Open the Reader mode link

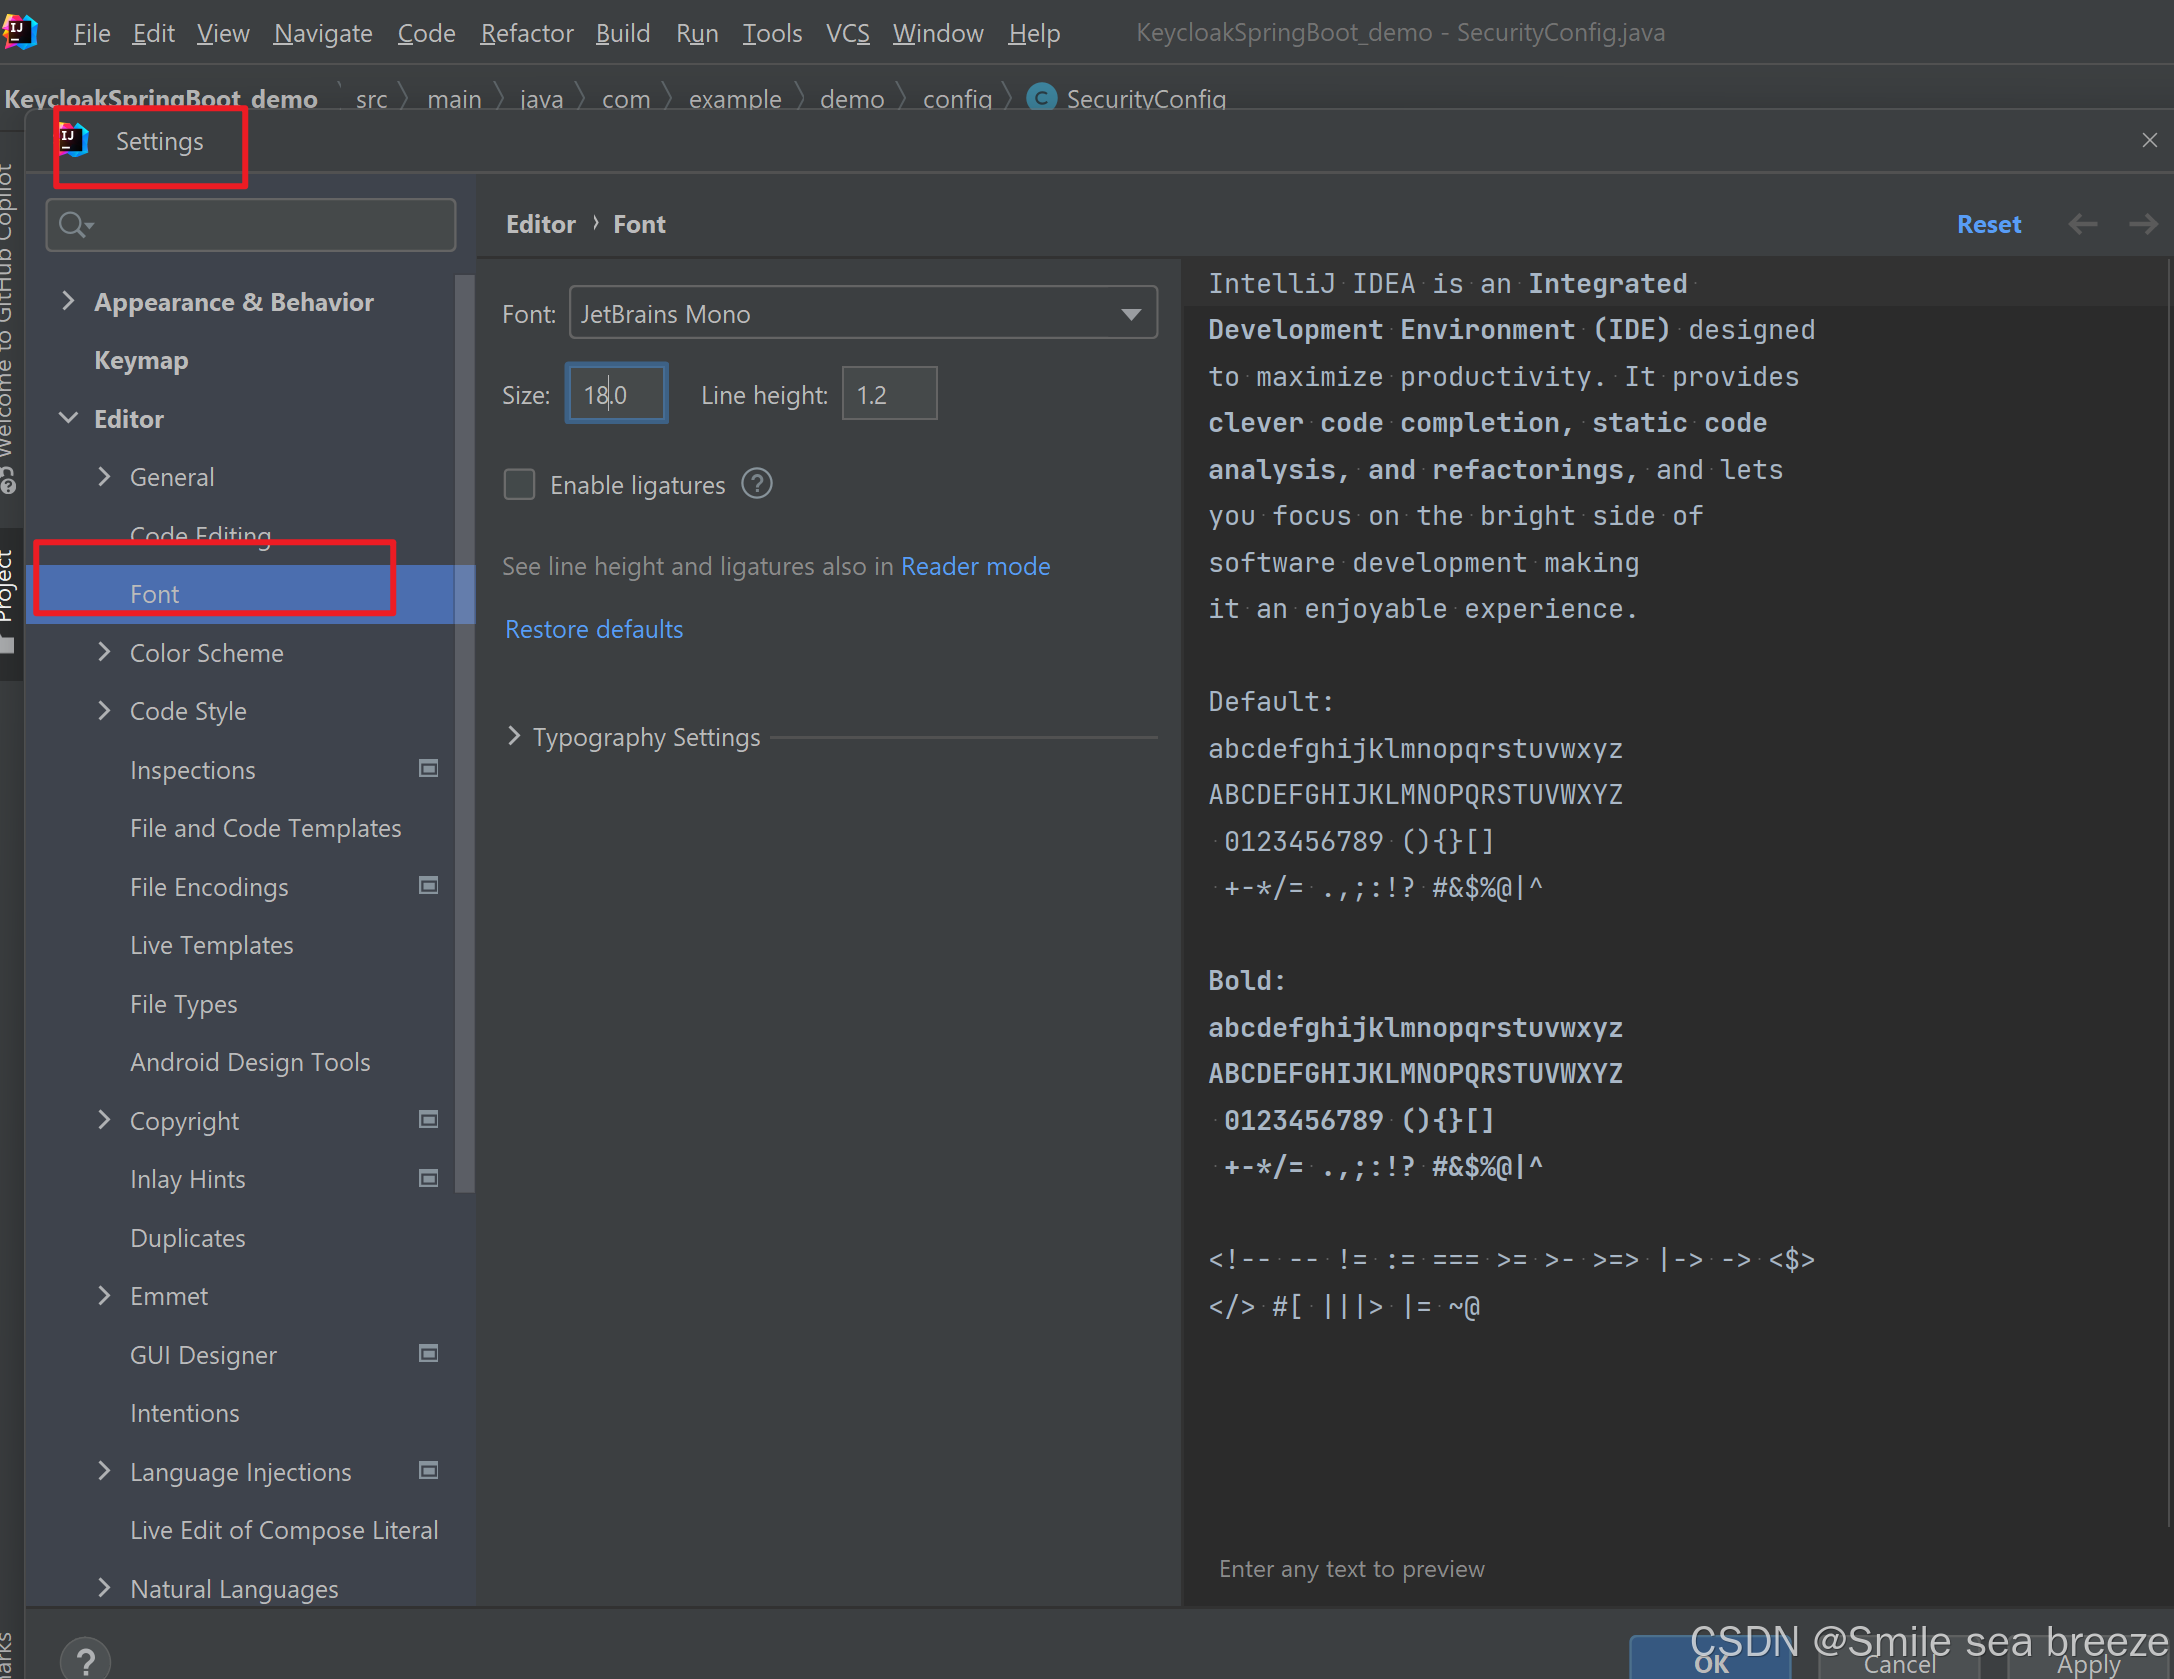(975, 566)
